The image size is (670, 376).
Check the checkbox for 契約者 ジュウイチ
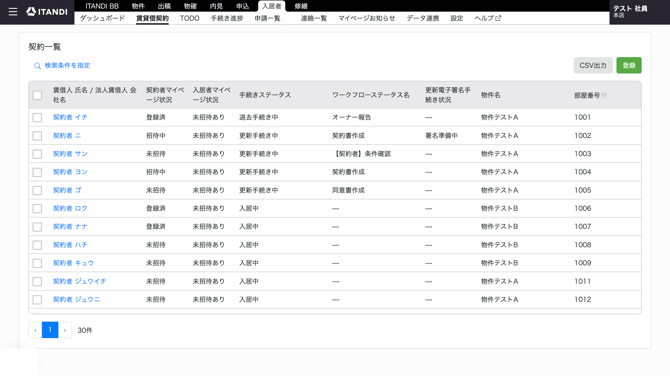tap(37, 282)
